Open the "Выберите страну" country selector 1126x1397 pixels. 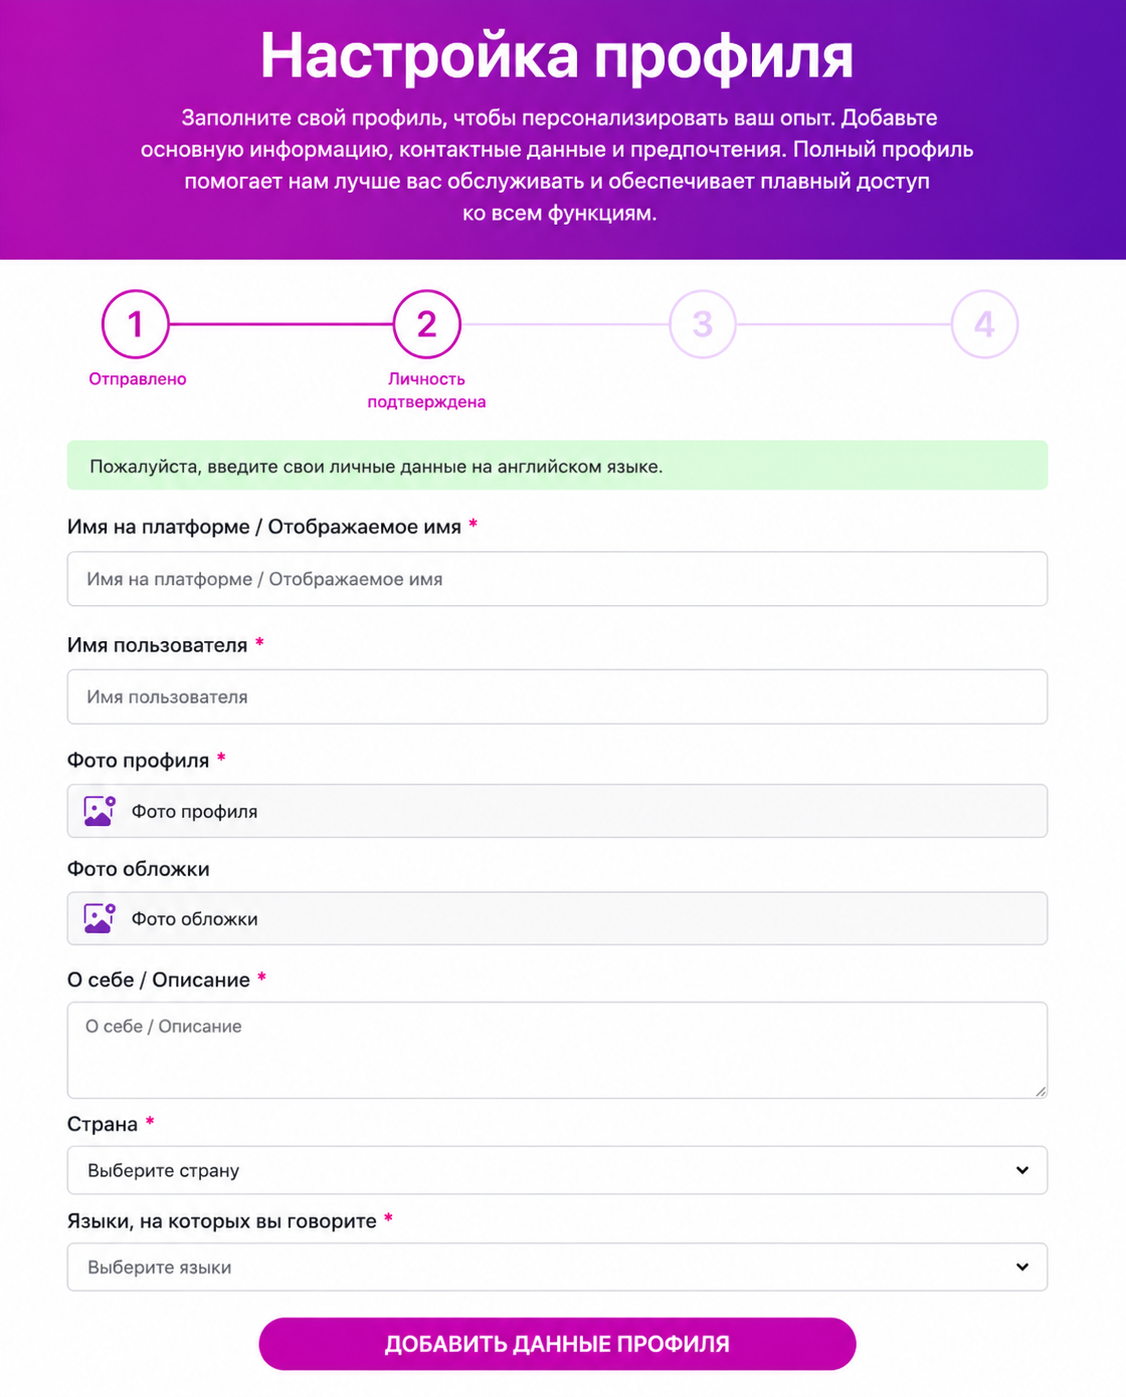click(557, 1170)
